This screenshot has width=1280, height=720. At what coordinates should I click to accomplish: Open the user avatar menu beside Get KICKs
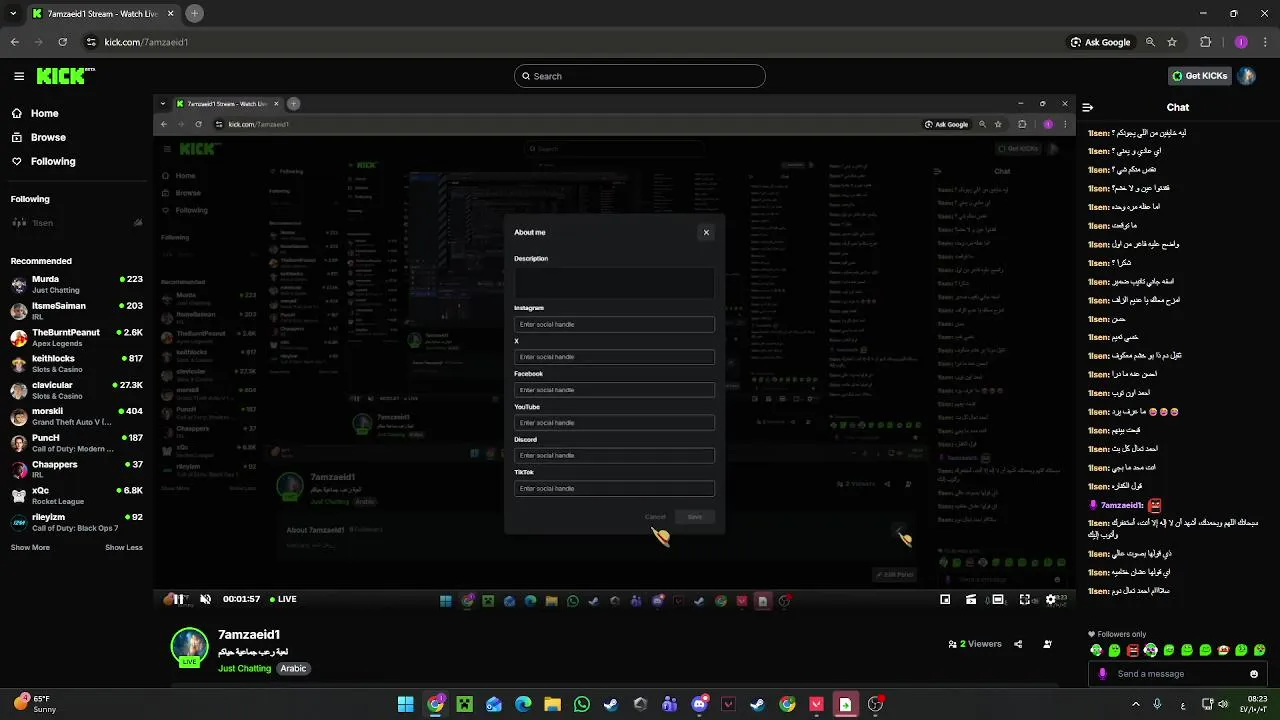click(1246, 76)
